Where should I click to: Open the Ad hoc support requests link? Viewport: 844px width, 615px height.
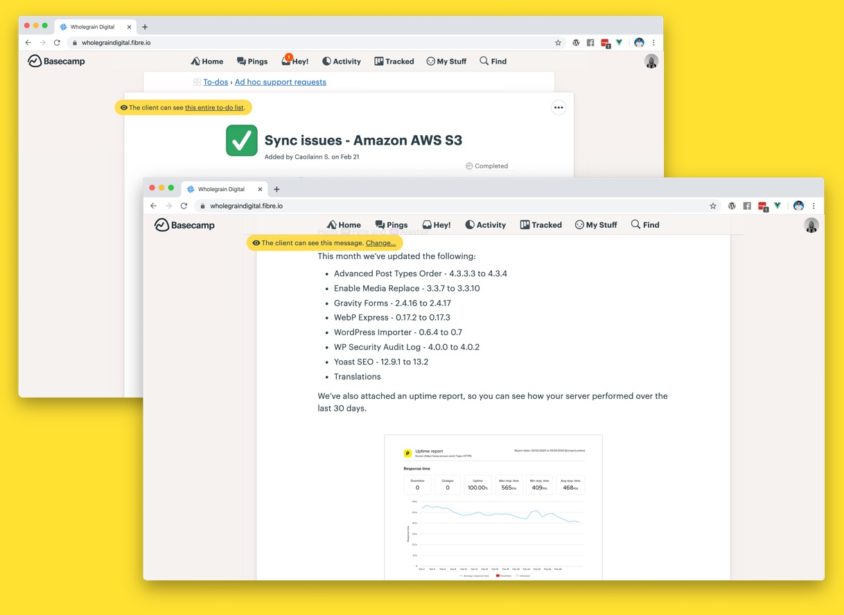280,82
